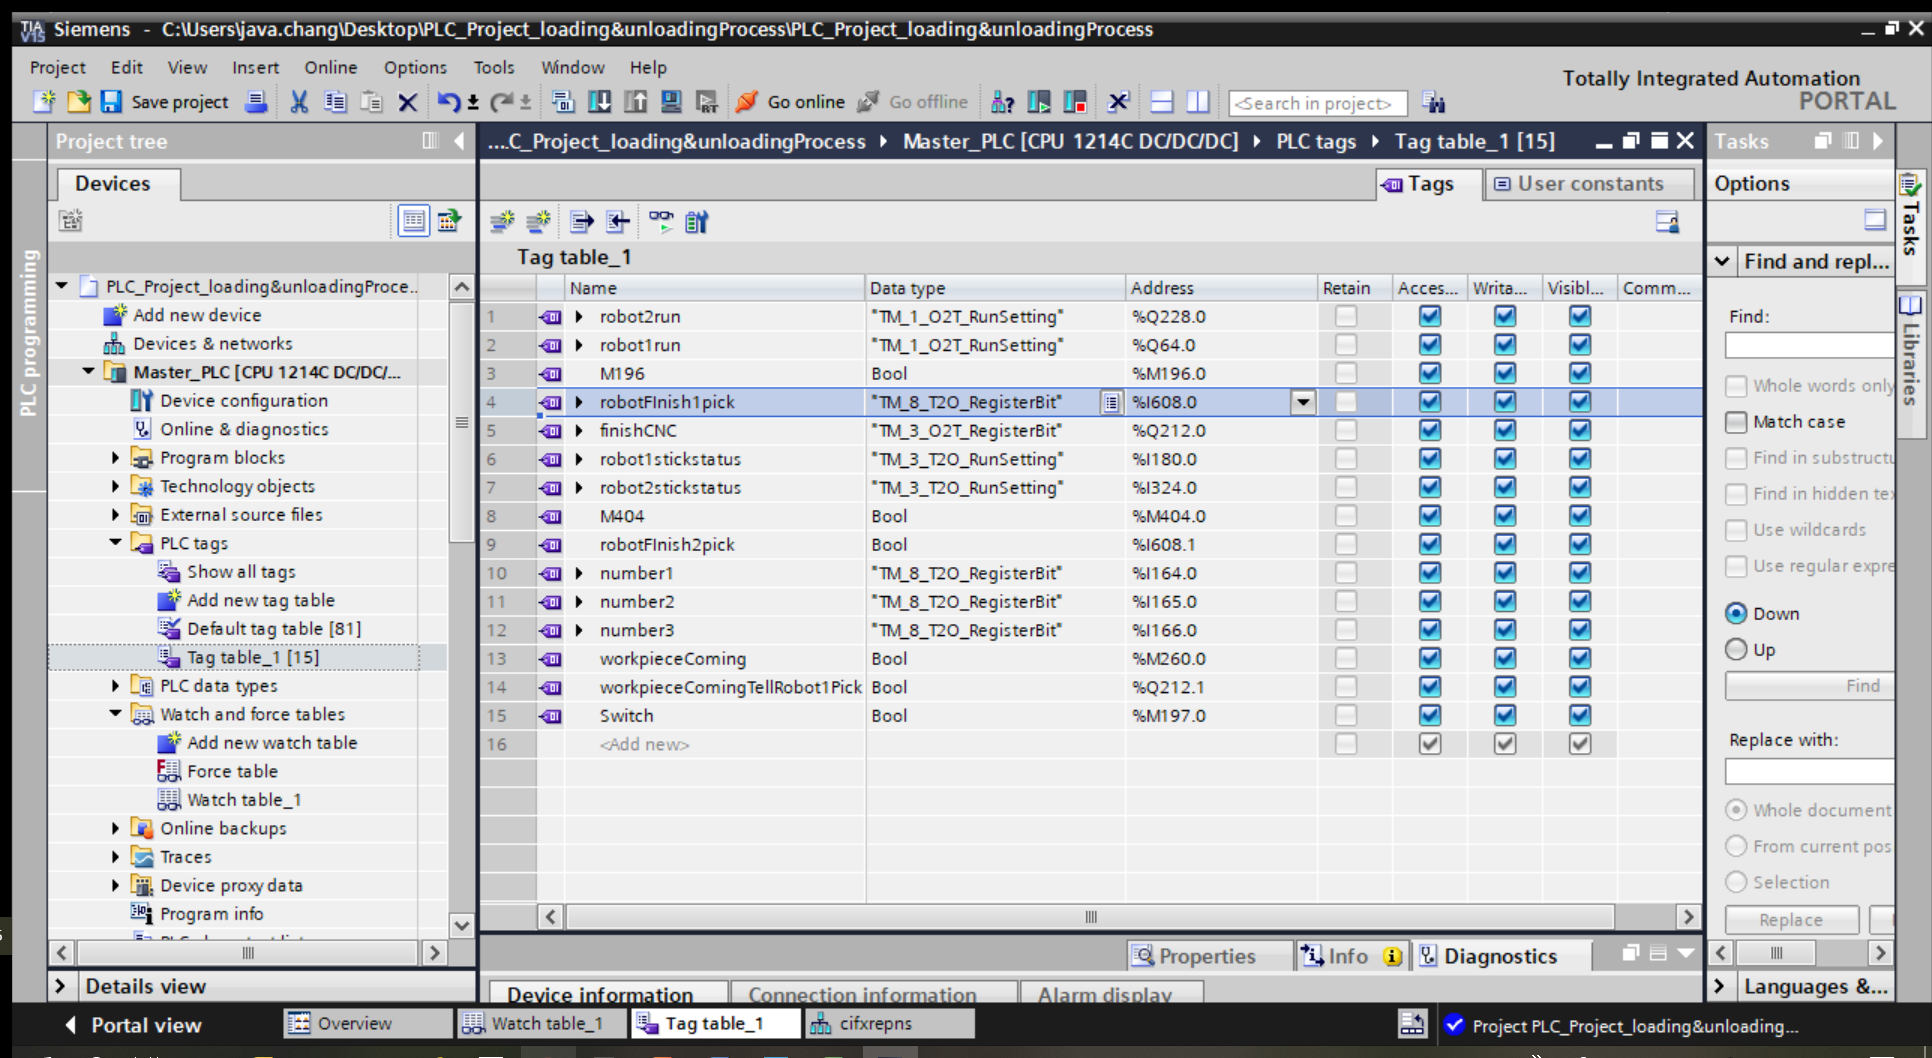Click the Import tags icon in tag toolbar
Image resolution: width=1932 pixels, height=1058 pixels.
coord(618,222)
